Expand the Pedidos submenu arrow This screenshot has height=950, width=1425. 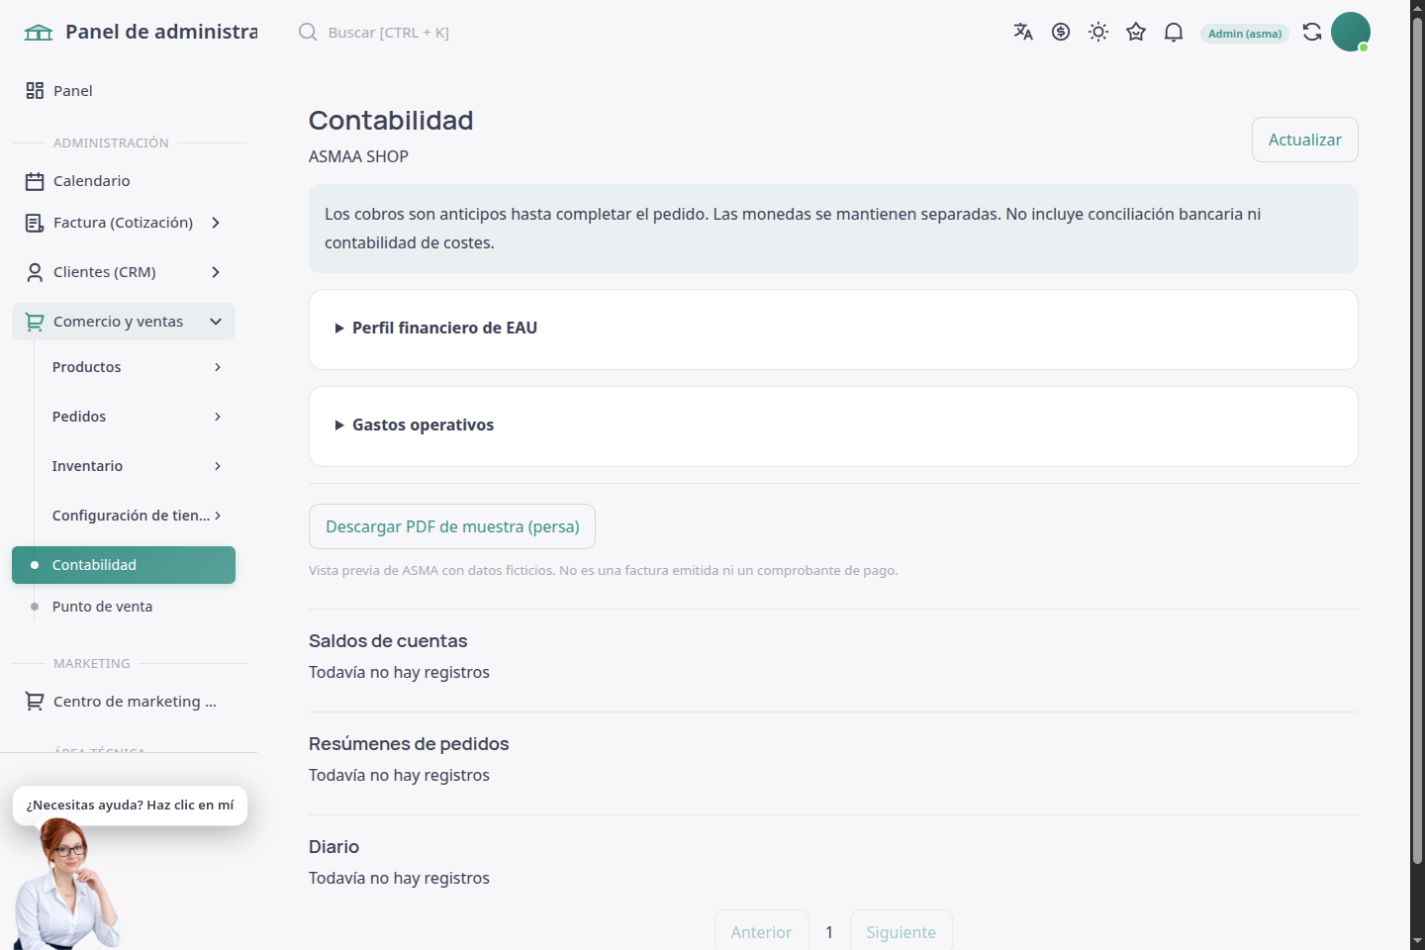coord(217,417)
